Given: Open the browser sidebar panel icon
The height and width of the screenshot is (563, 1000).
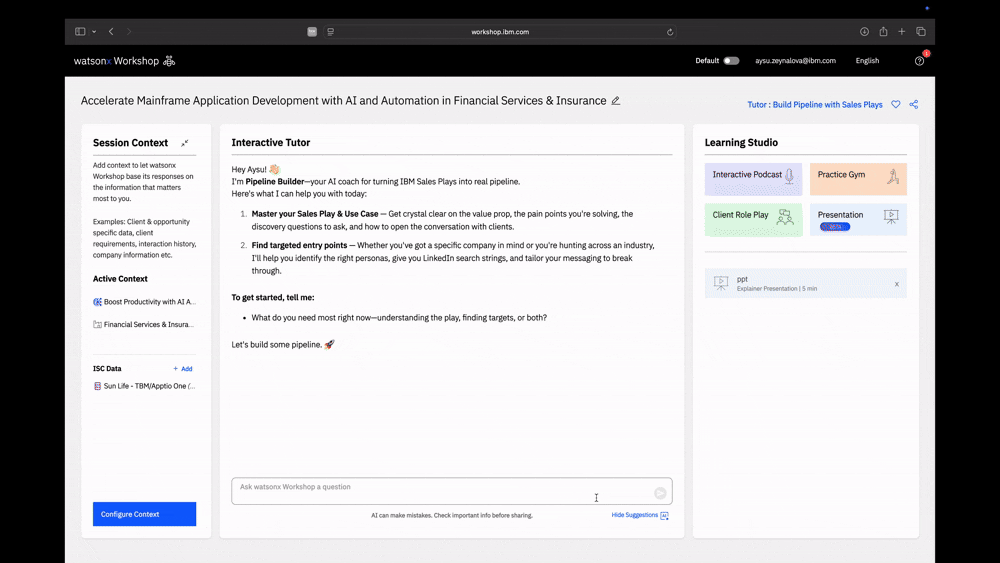Looking at the screenshot, I should click(80, 31).
